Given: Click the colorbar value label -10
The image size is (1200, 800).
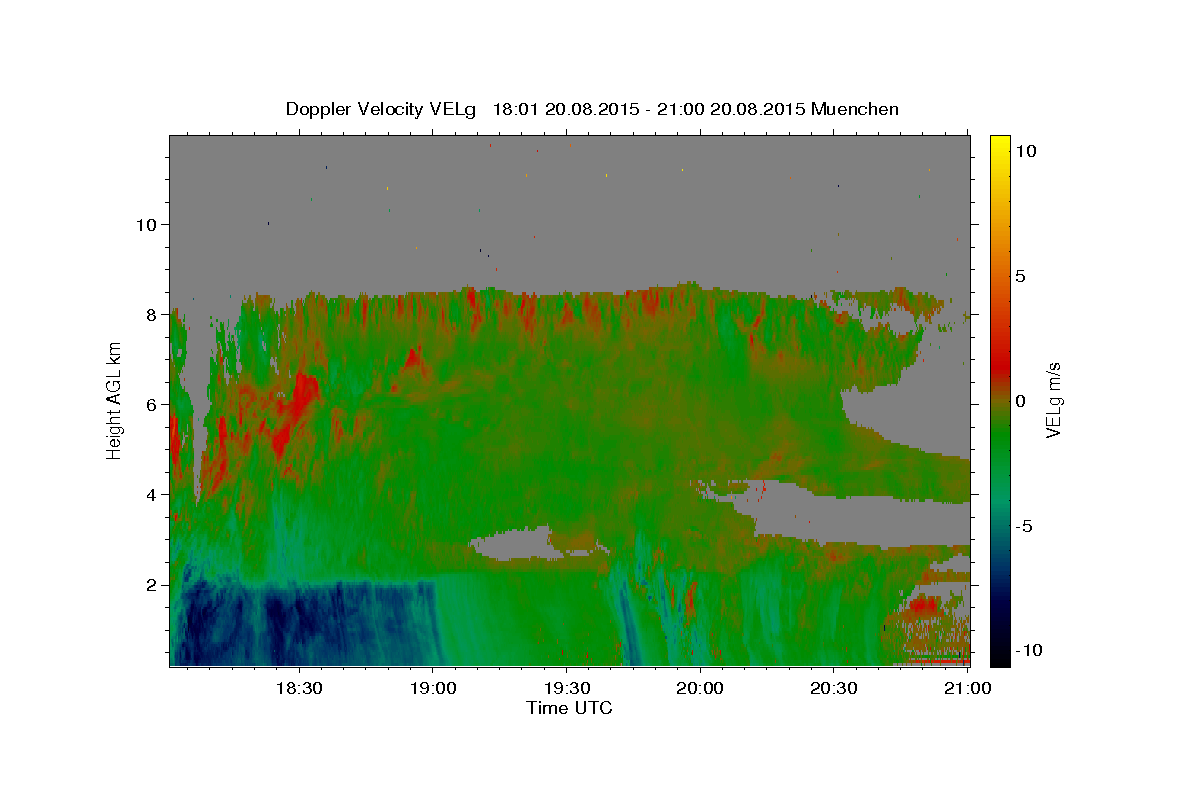Looking at the screenshot, I should click(x=1028, y=651).
